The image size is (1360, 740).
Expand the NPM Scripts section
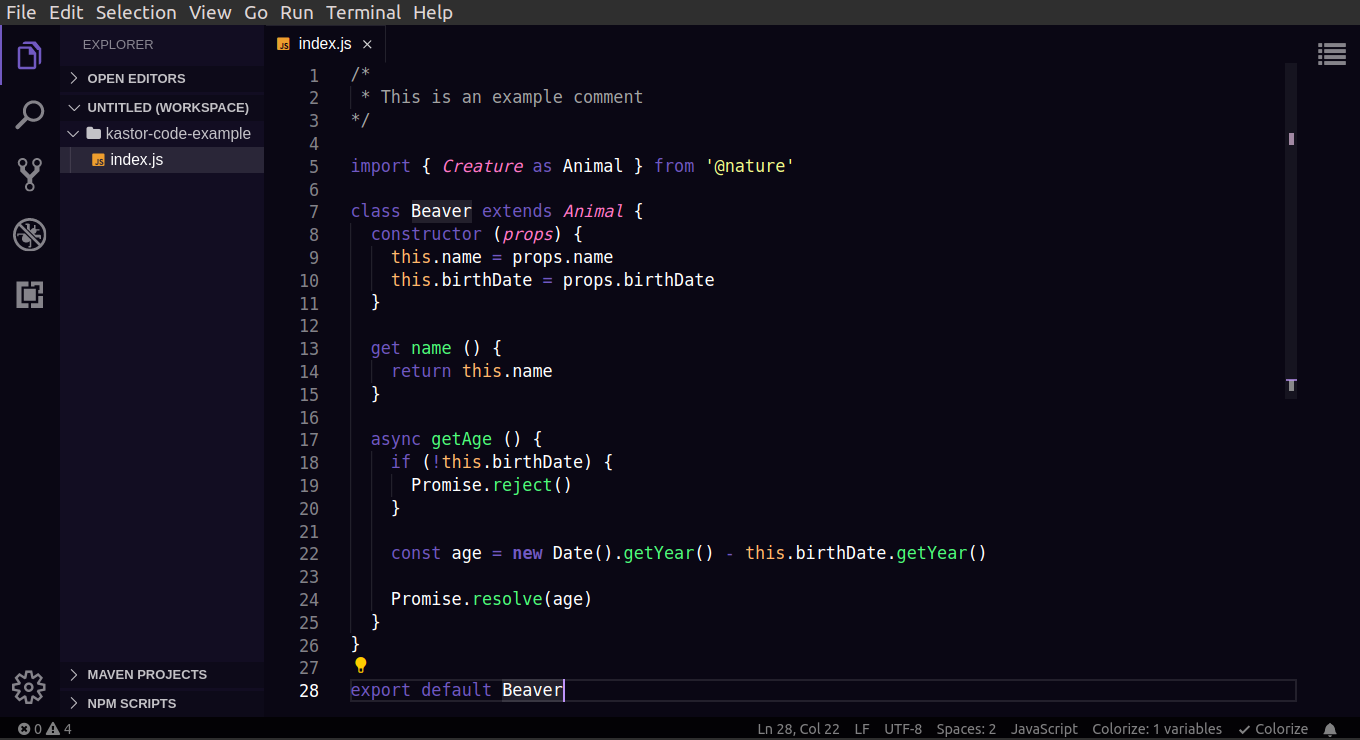164,703
